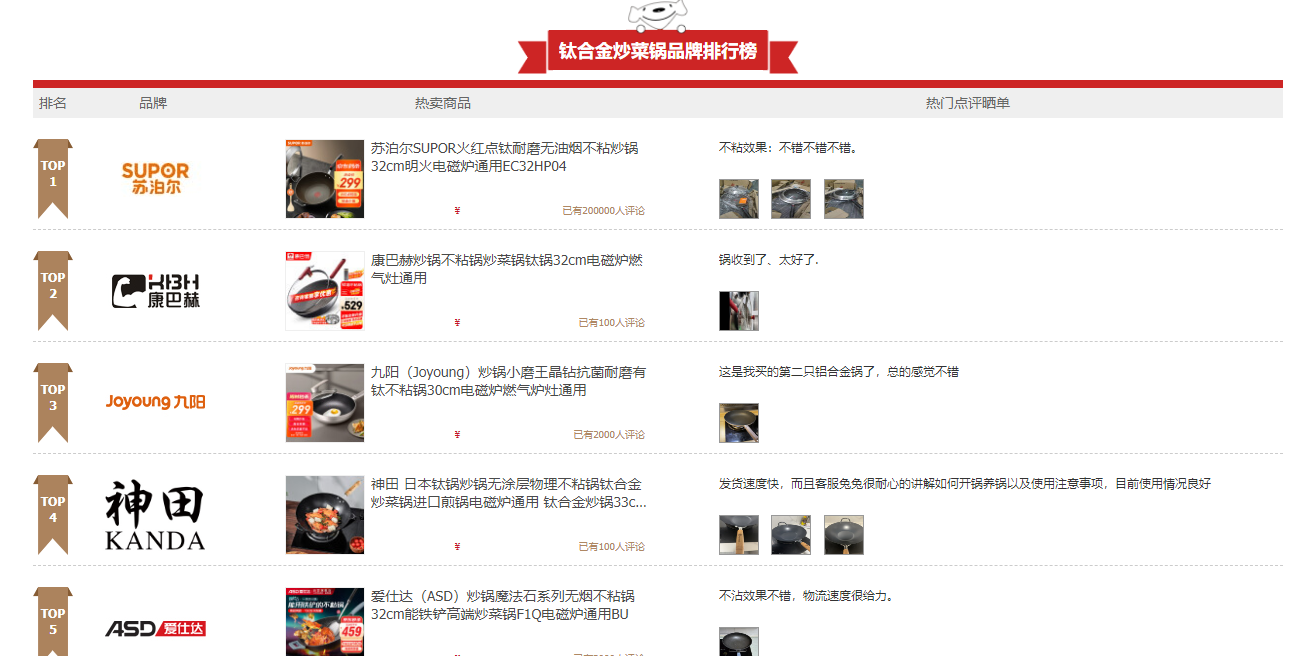1310x659 pixels.
Task: Open middle review photo for the SUPOR wok
Action: click(791, 199)
